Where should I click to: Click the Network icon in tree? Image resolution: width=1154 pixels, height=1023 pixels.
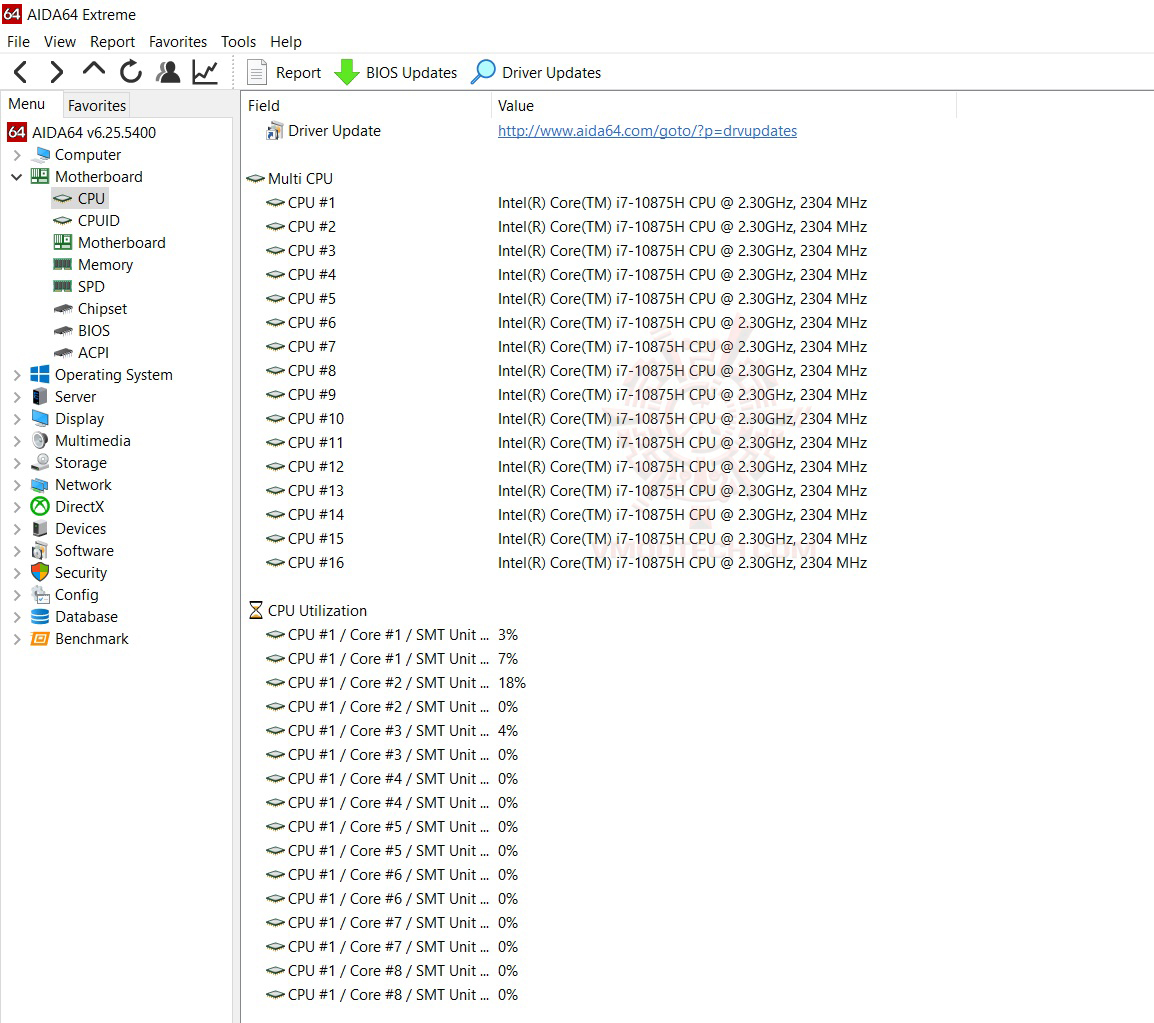click(x=40, y=485)
